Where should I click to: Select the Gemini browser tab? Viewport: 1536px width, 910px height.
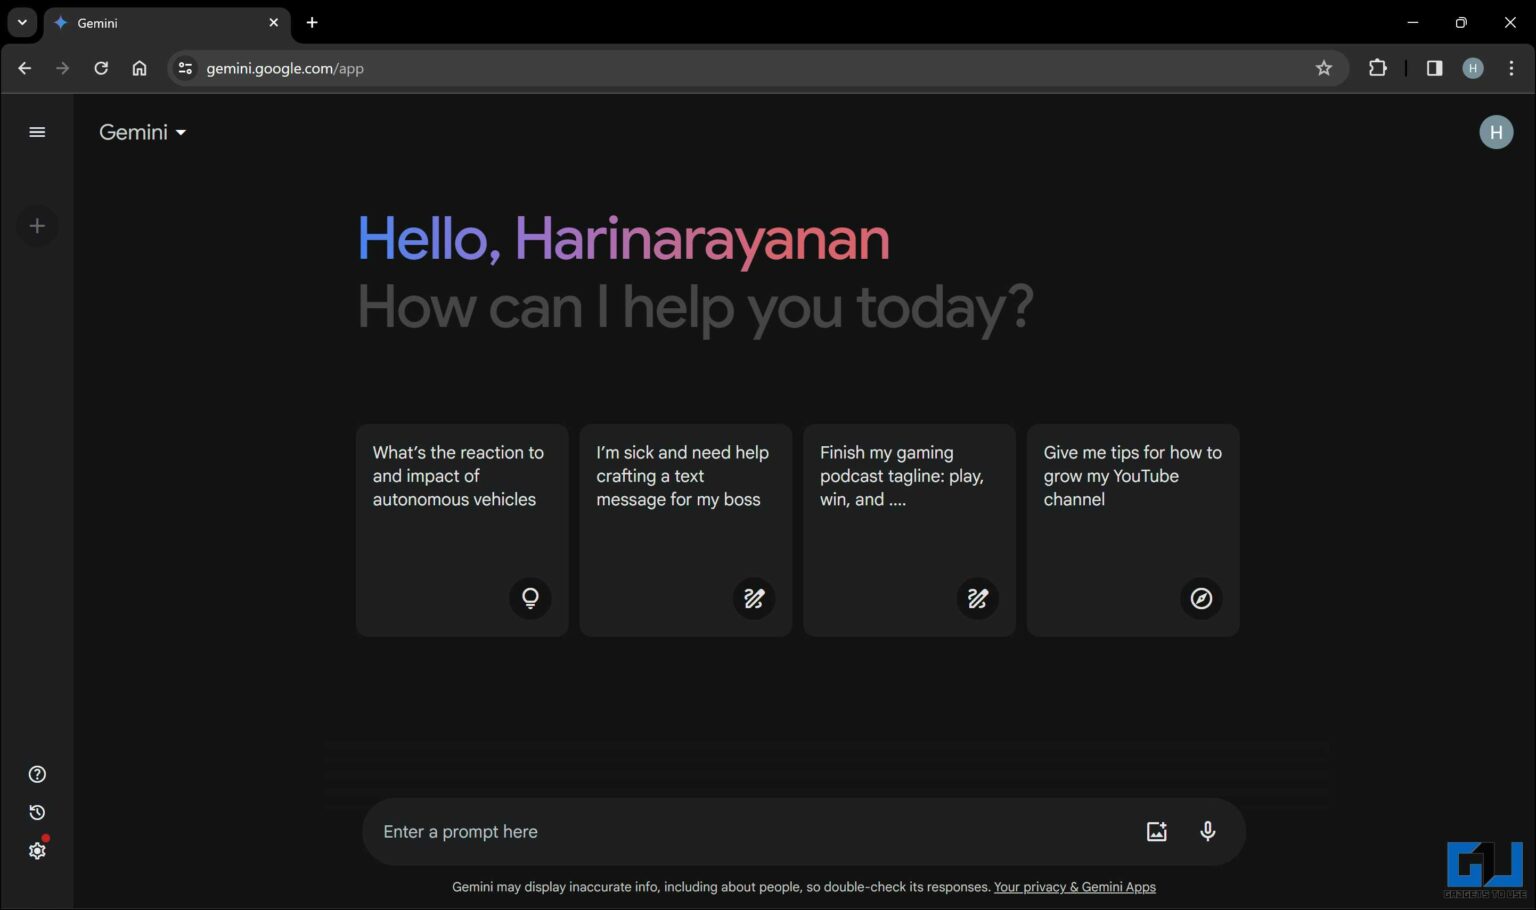[160, 22]
